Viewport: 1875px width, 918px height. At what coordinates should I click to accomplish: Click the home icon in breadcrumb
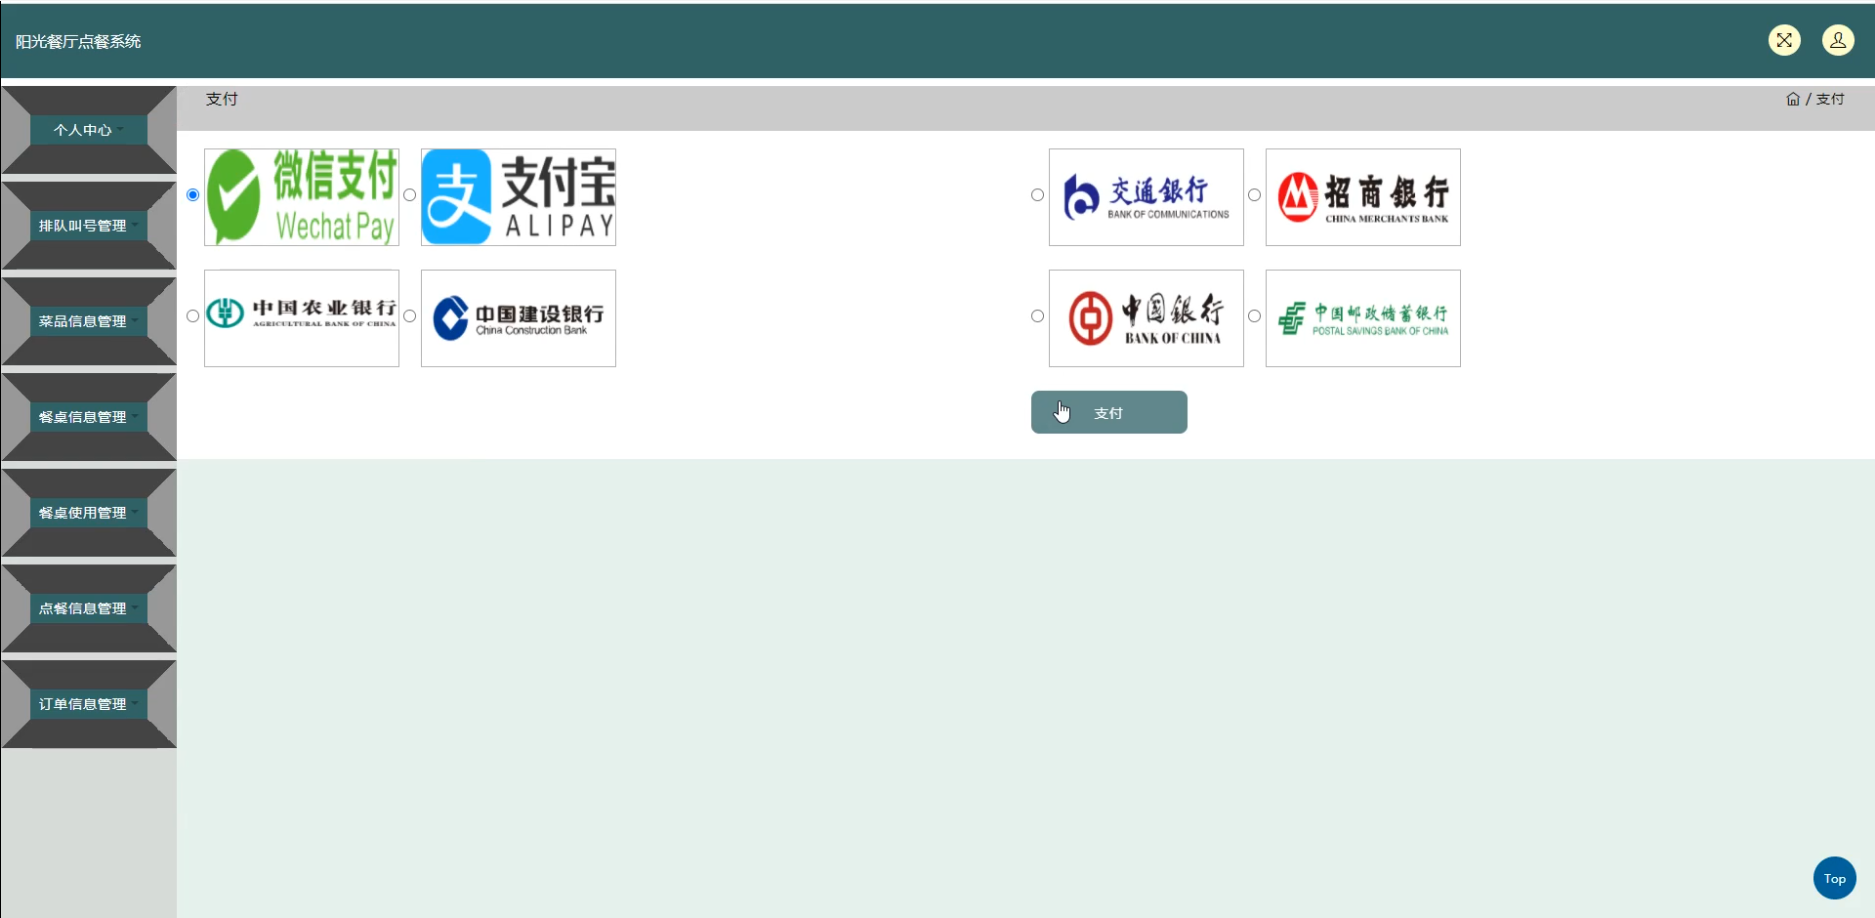pos(1793,99)
